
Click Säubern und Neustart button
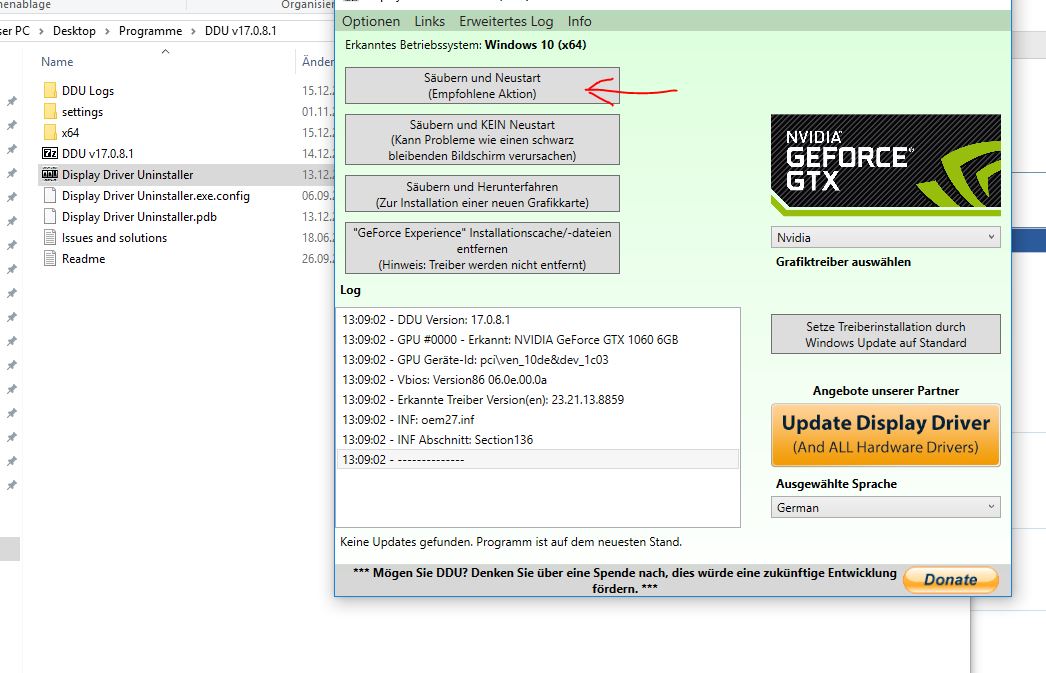[x=482, y=85]
